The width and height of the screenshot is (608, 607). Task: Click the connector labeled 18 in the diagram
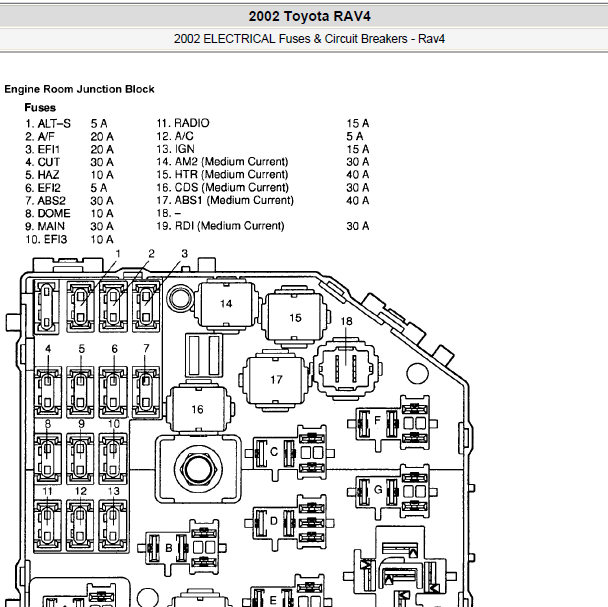[x=346, y=367]
